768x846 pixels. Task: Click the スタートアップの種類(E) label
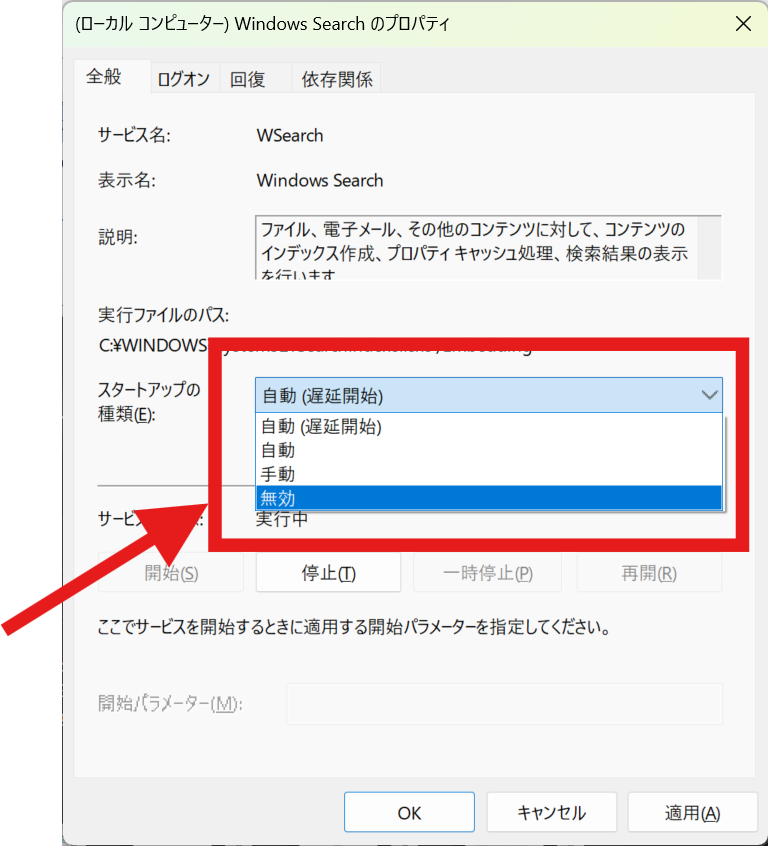click(149, 401)
